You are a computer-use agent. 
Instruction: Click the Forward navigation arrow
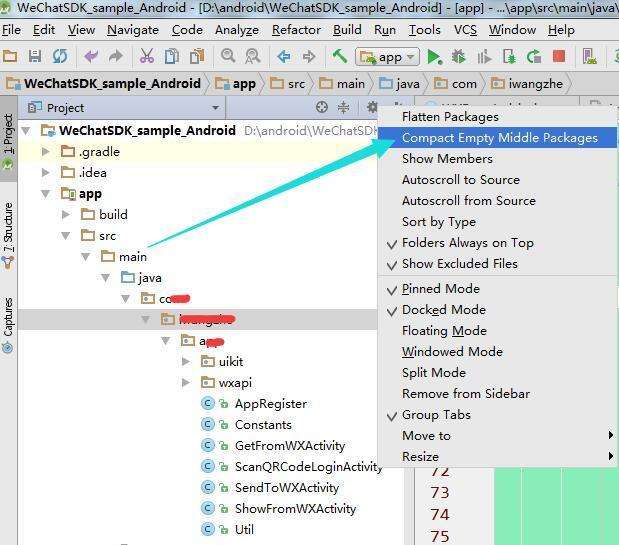coord(309,57)
